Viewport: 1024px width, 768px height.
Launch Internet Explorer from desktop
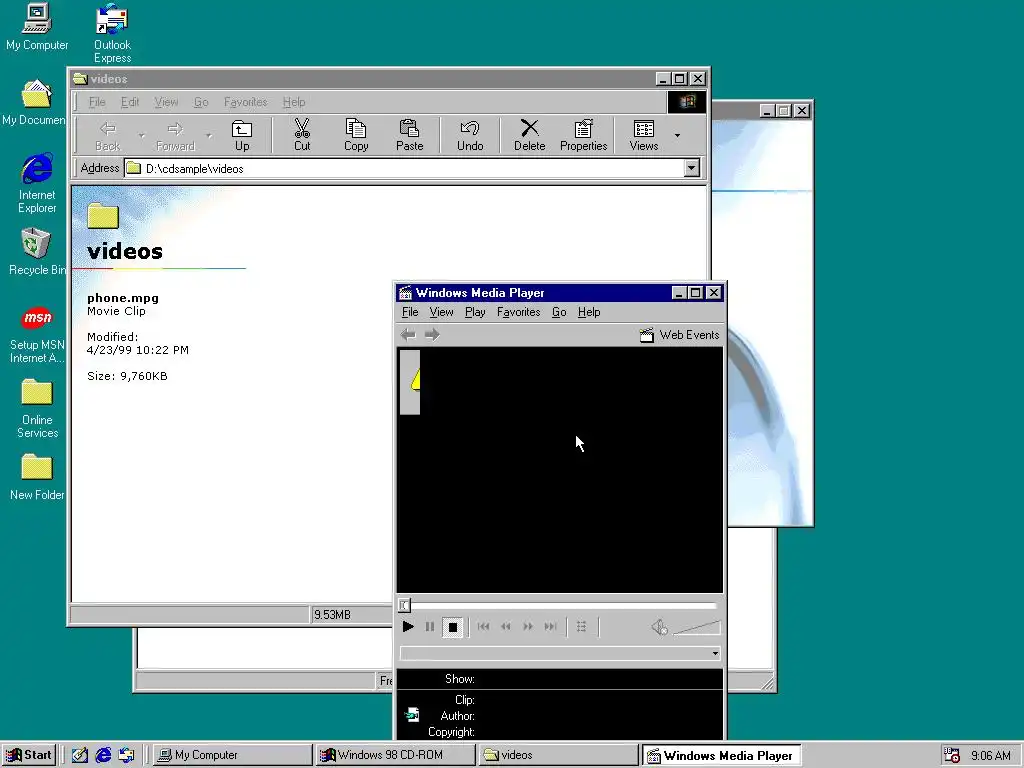pyautogui.click(x=37, y=184)
